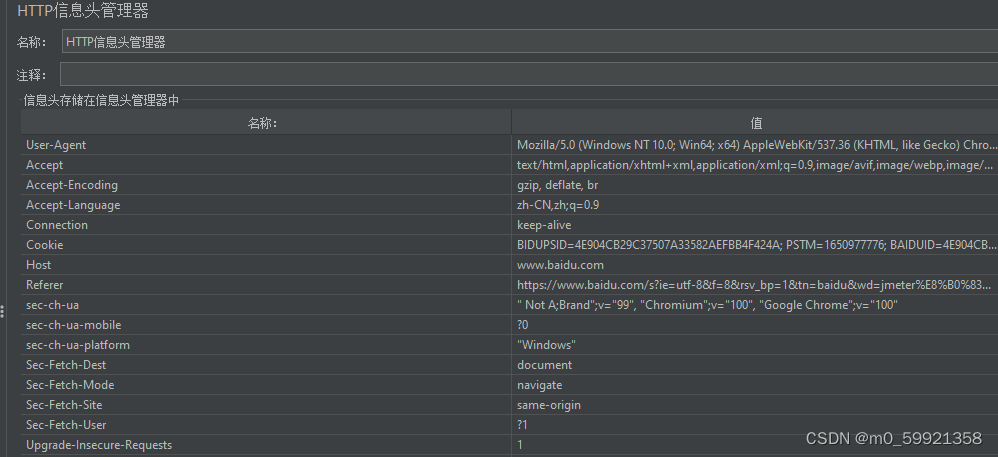The height and width of the screenshot is (457, 998).
Task: Click the "Windows" platform value cell
Action: (x=755, y=345)
